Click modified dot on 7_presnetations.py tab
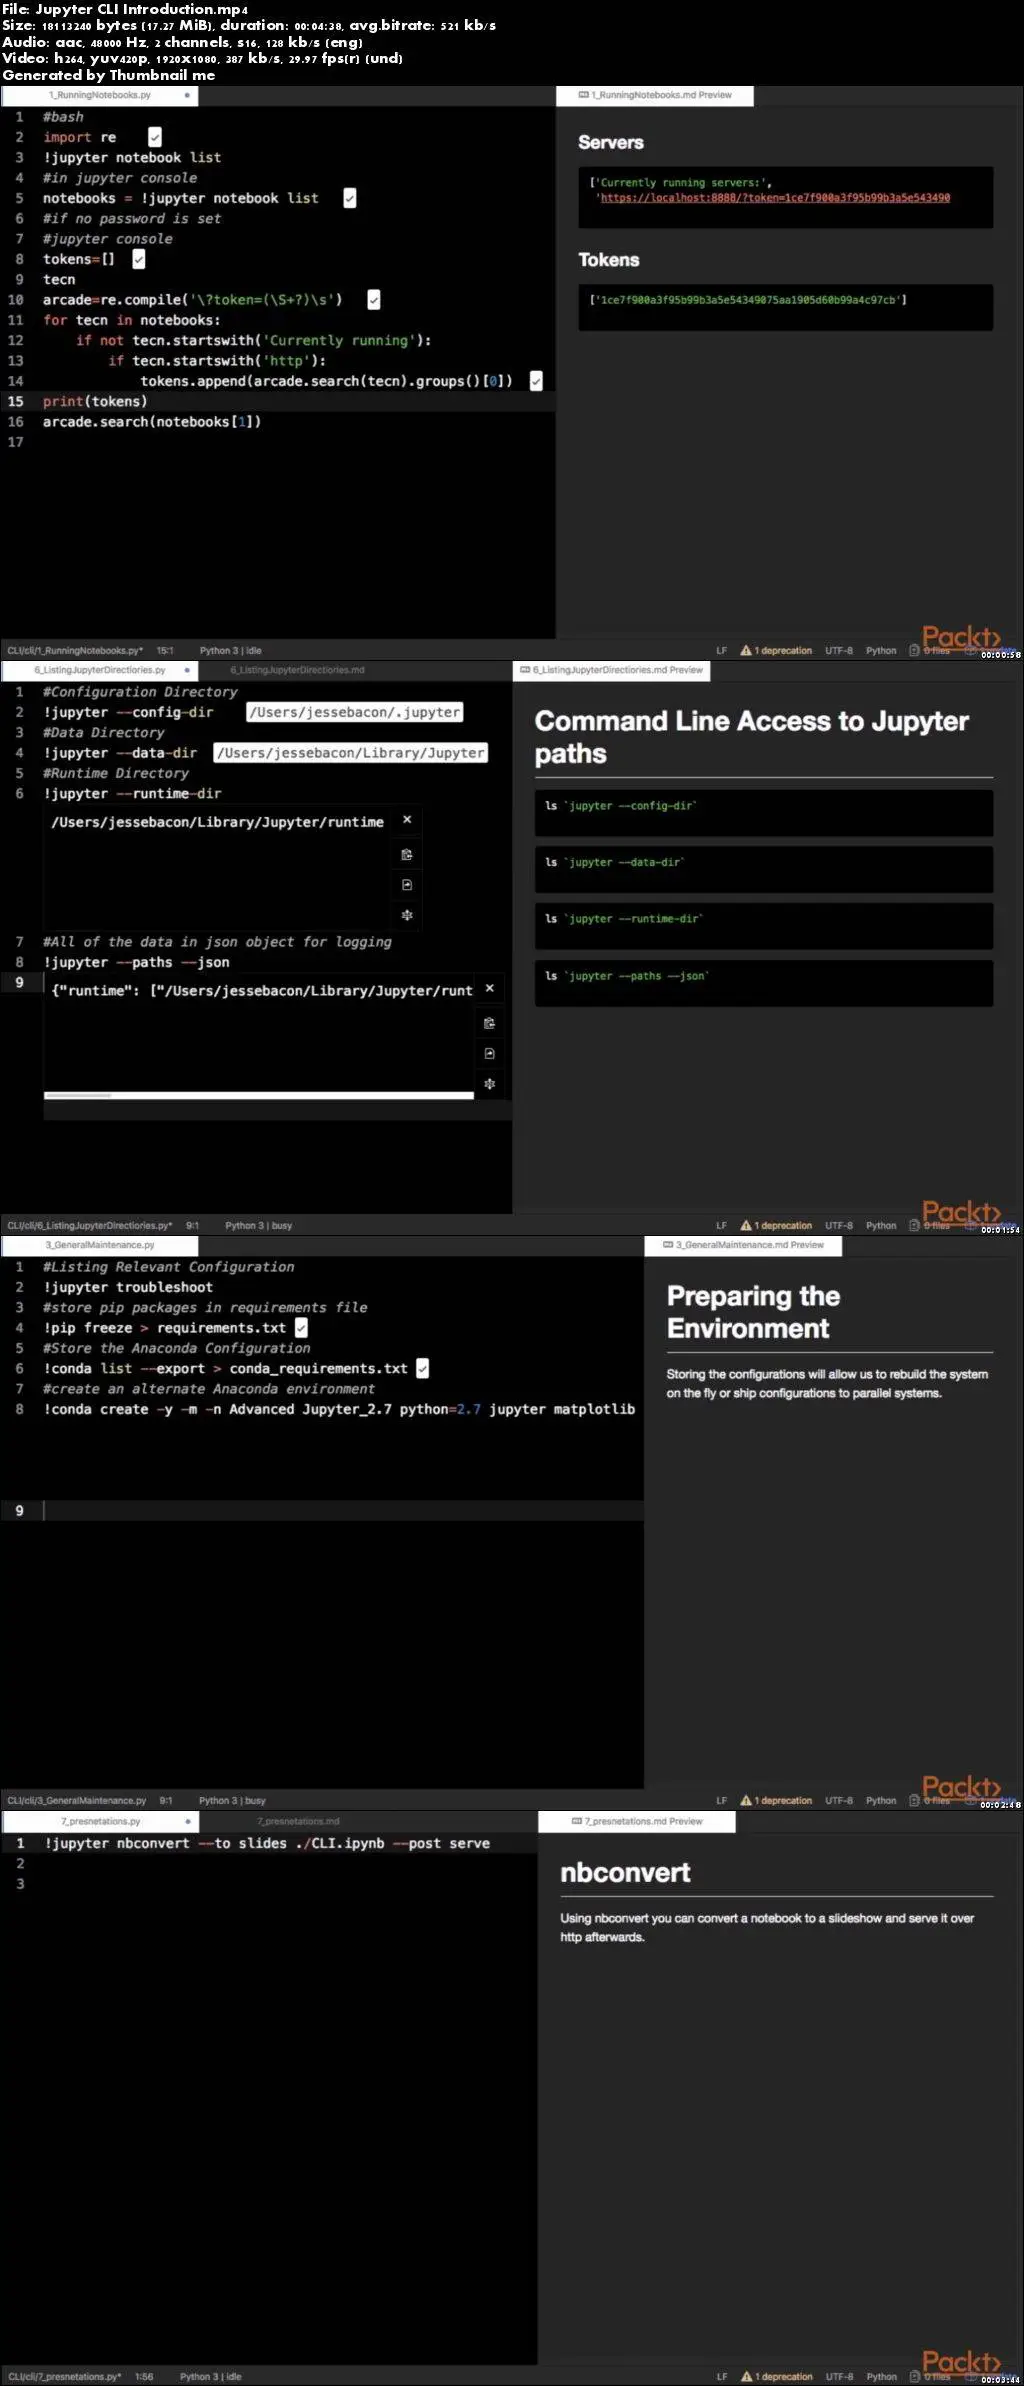 point(187,1821)
